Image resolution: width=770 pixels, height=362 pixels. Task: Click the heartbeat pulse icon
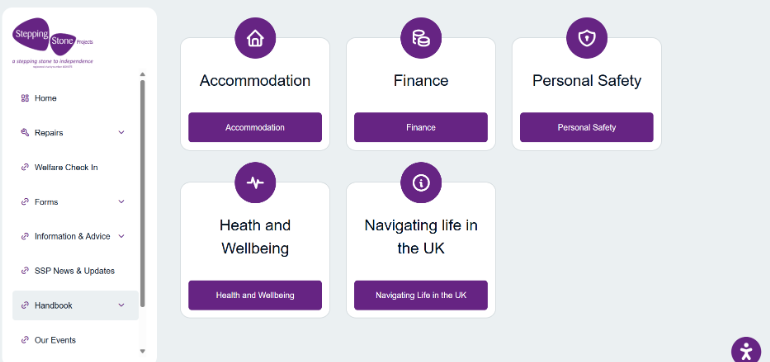tap(255, 183)
